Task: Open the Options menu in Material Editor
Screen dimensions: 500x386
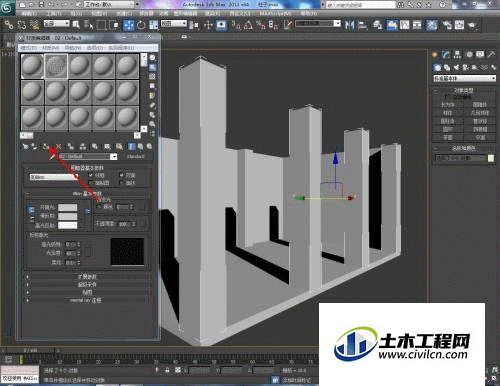Action: tap(95, 48)
